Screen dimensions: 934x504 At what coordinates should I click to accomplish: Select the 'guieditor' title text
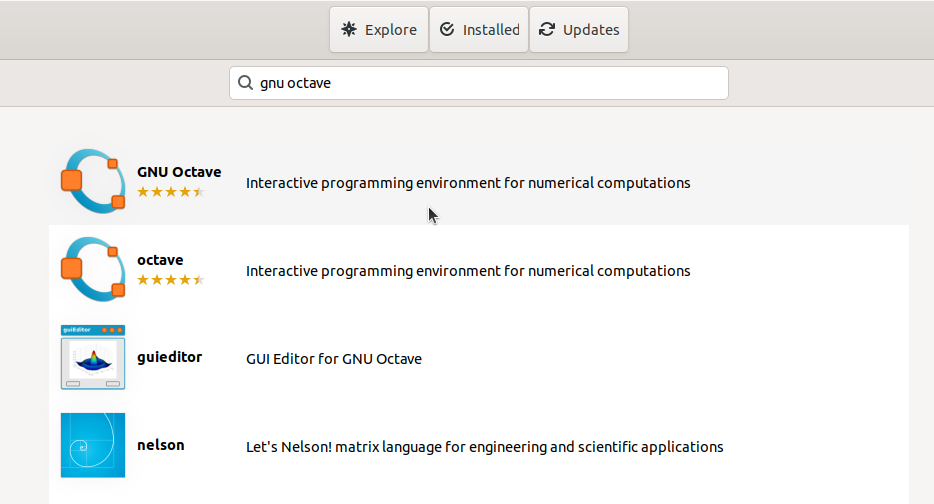pyautogui.click(x=170, y=357)
